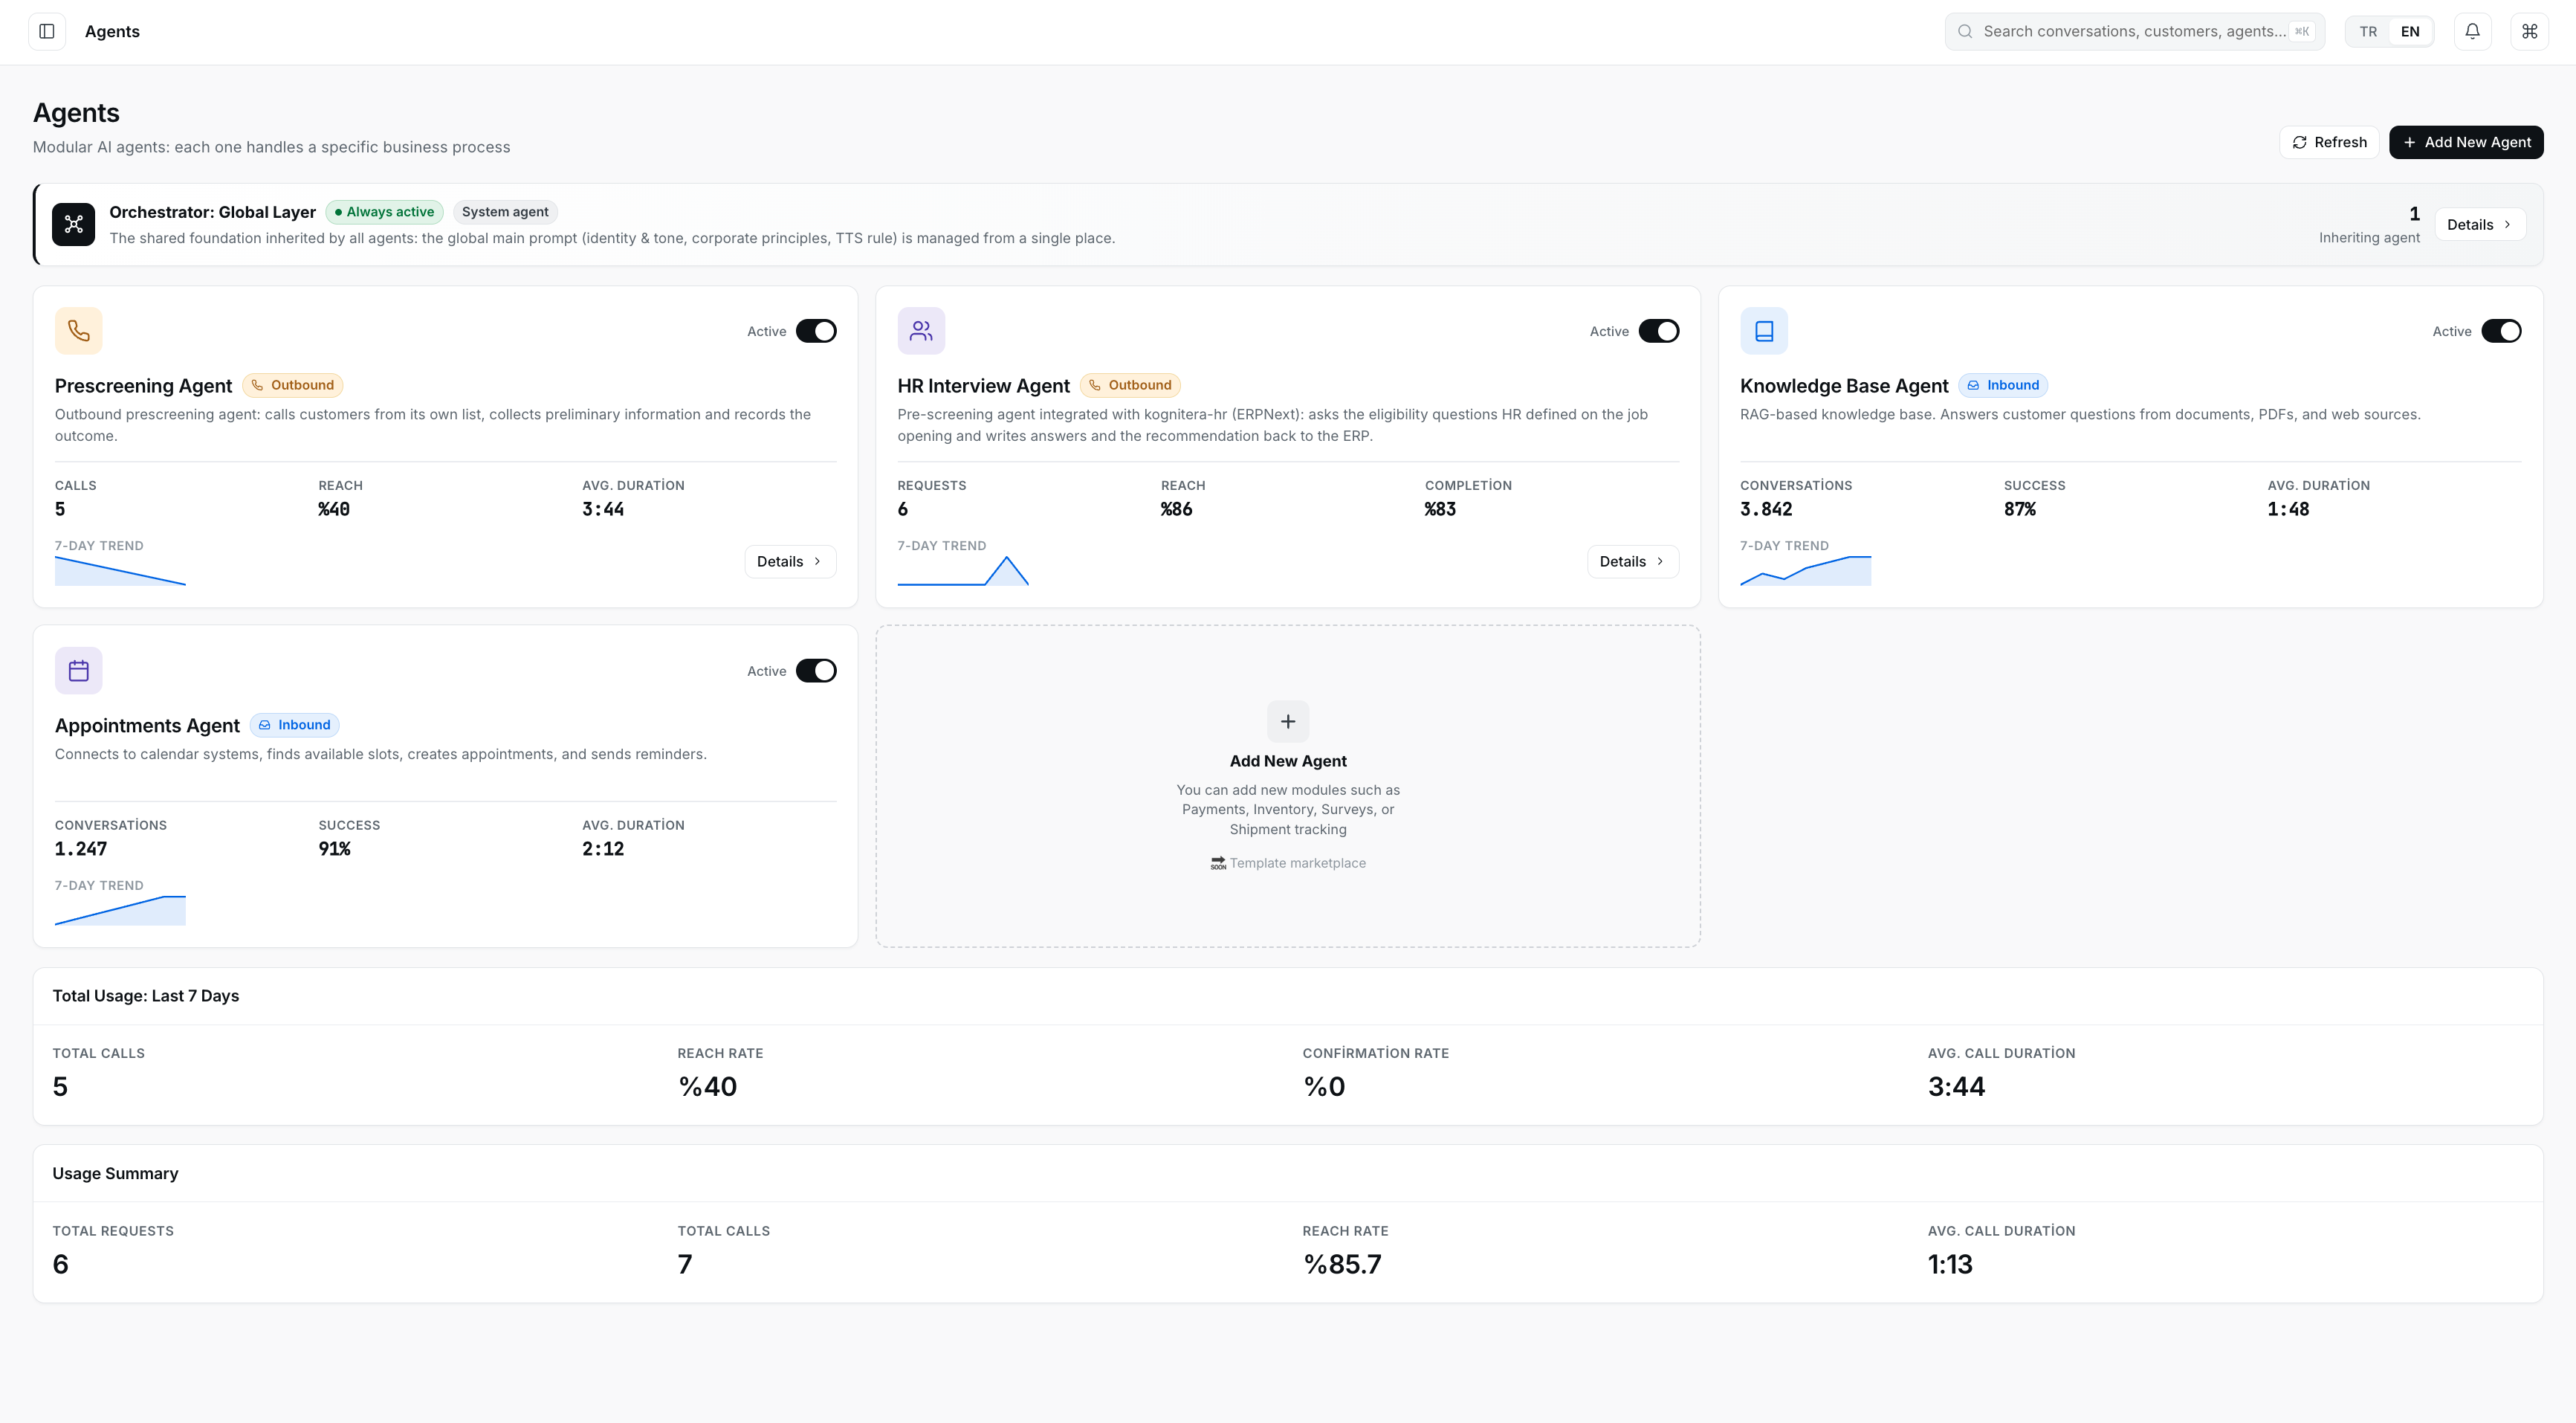Open Orchestrator Details chevron button
This screenshot has height=1423, width=2576.
pyautogui.click(x=2480, y=224)
